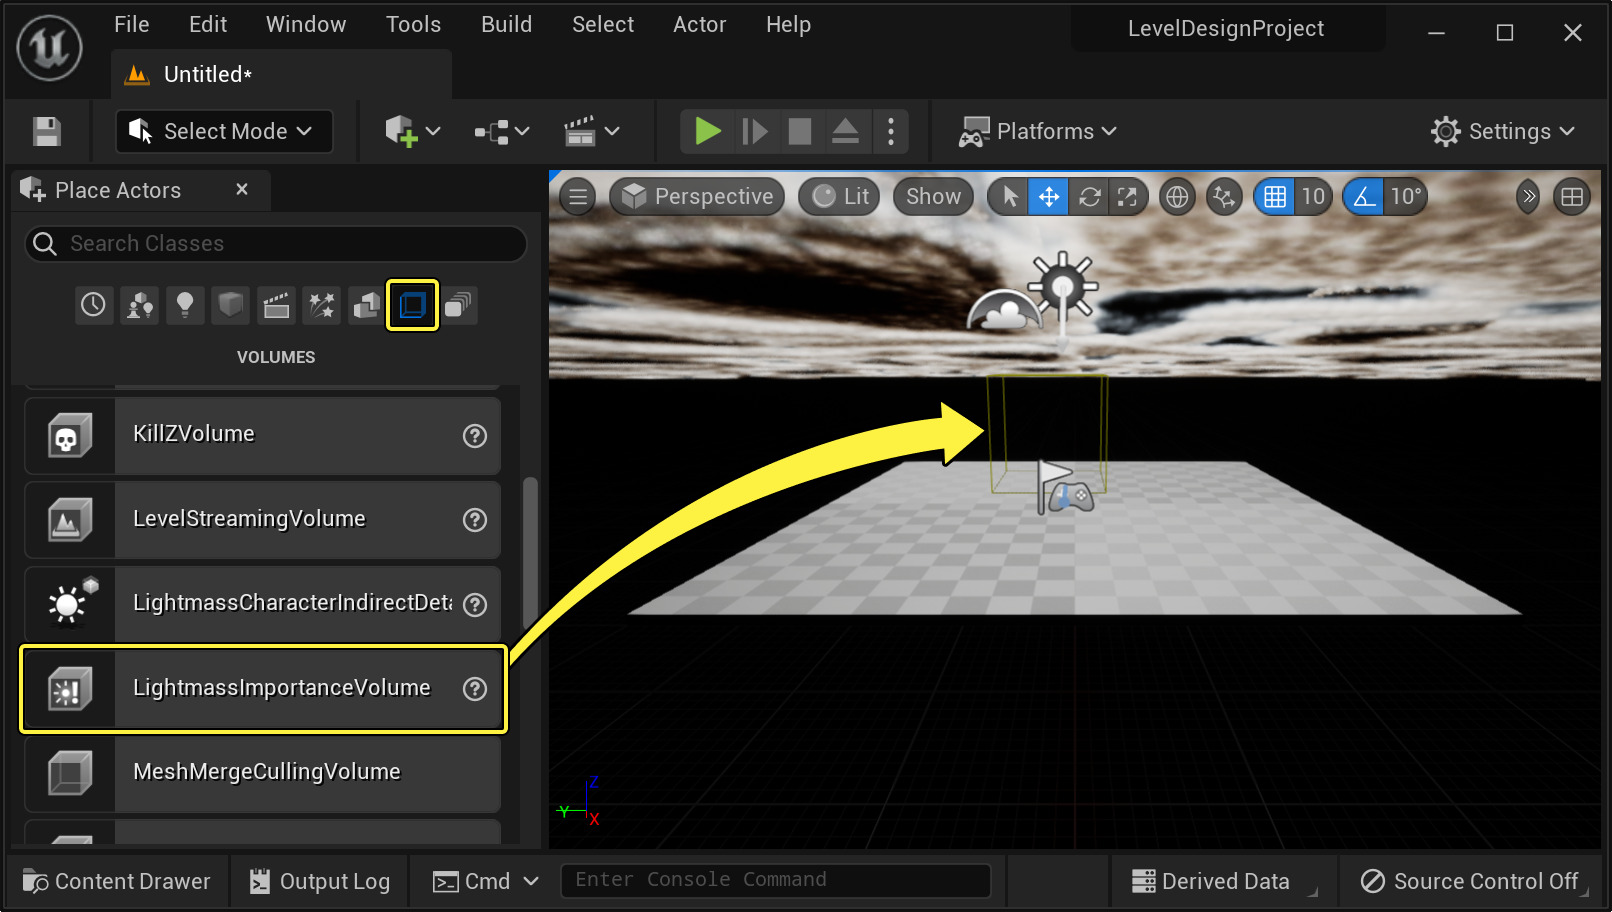1612x912 pixels.
Task: Open the Build menu
Action: point(506,25)
